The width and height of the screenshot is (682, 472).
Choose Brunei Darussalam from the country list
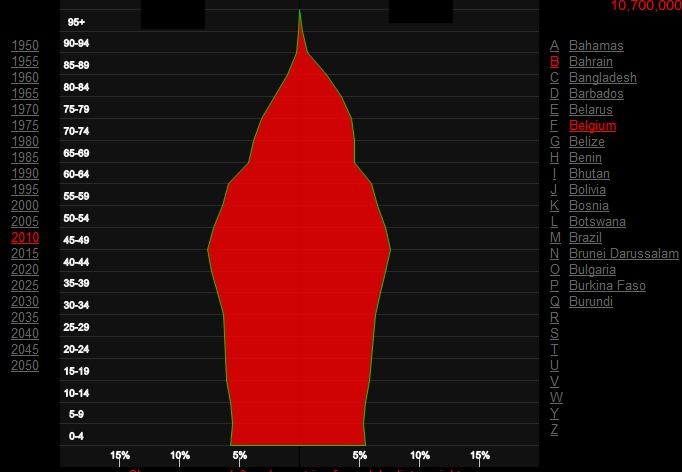click(x=624, y=253)
